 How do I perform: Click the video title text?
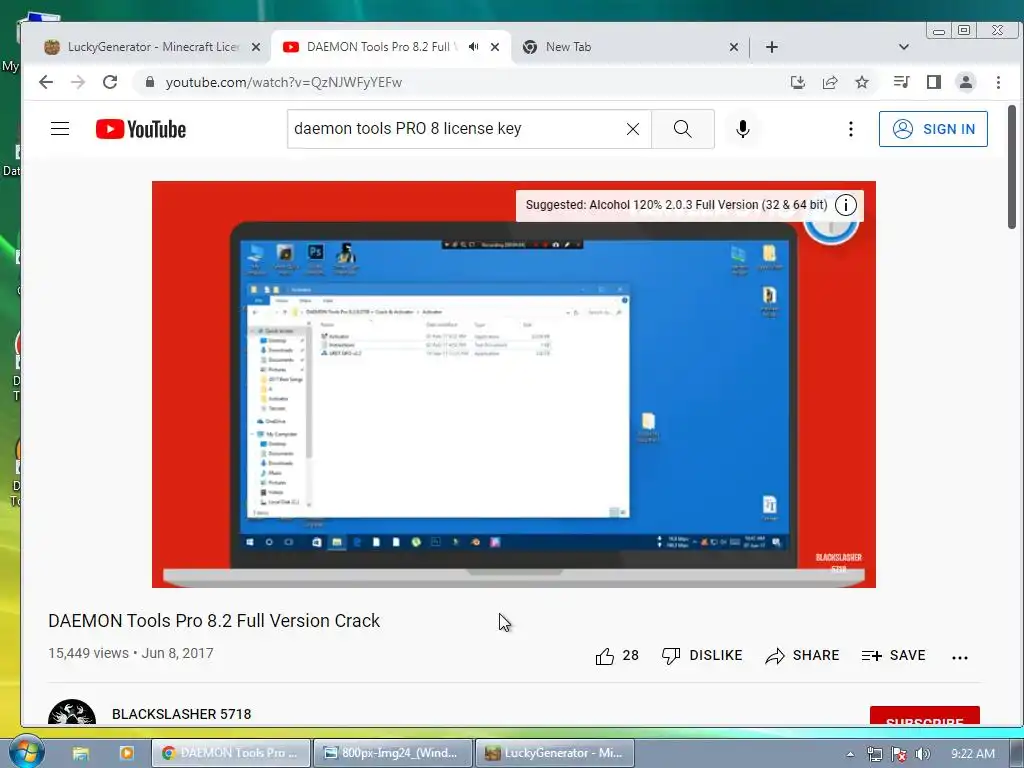pyautogui.click(x=214, y=620)
